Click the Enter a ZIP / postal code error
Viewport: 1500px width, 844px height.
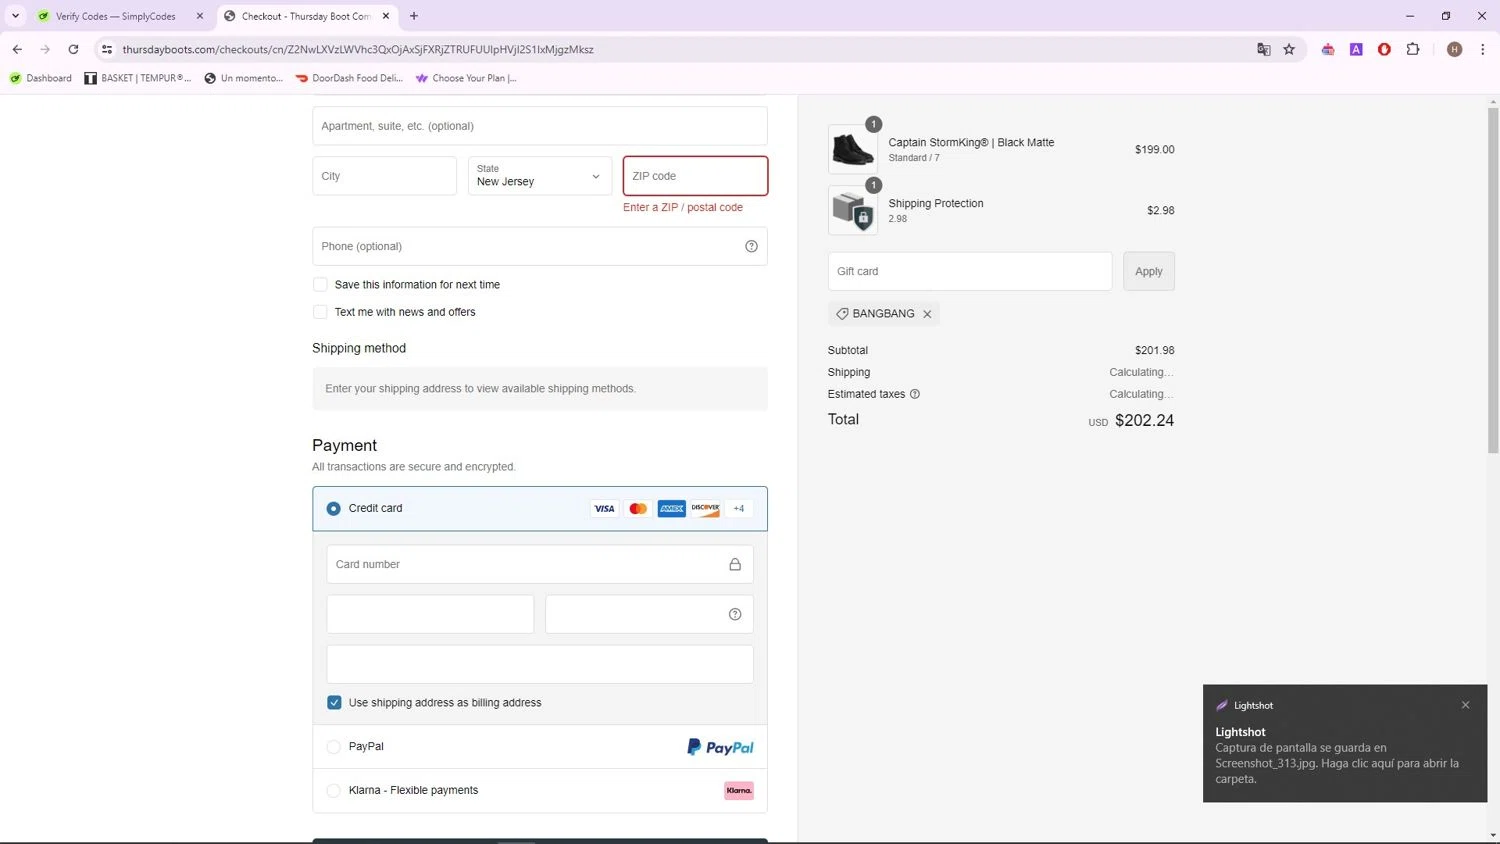pyautogui.click(x=683, y=207)
